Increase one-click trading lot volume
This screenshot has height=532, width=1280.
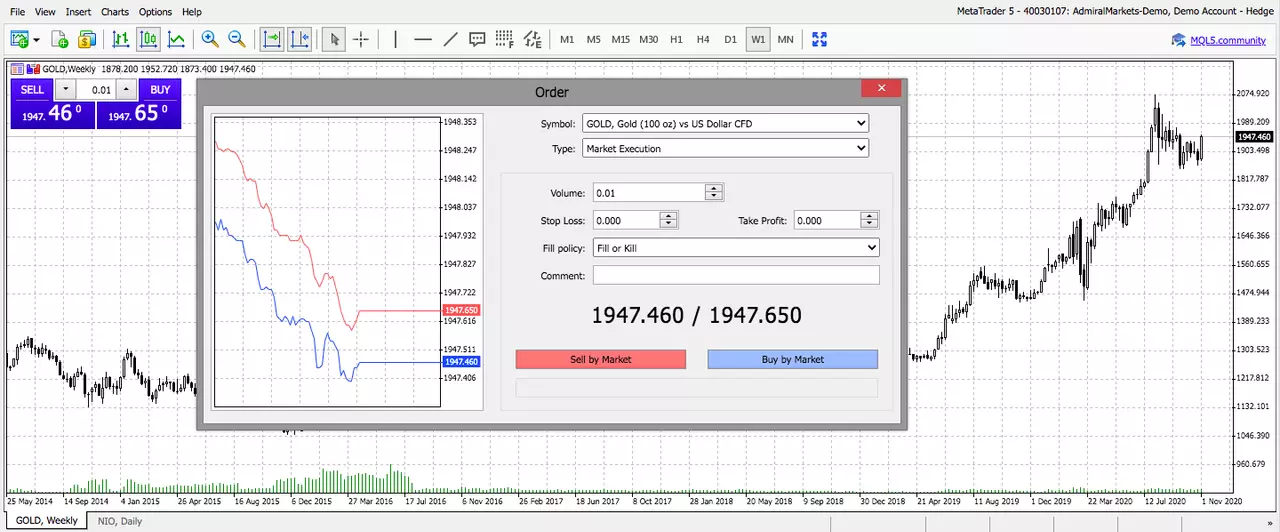click(126, 89)
